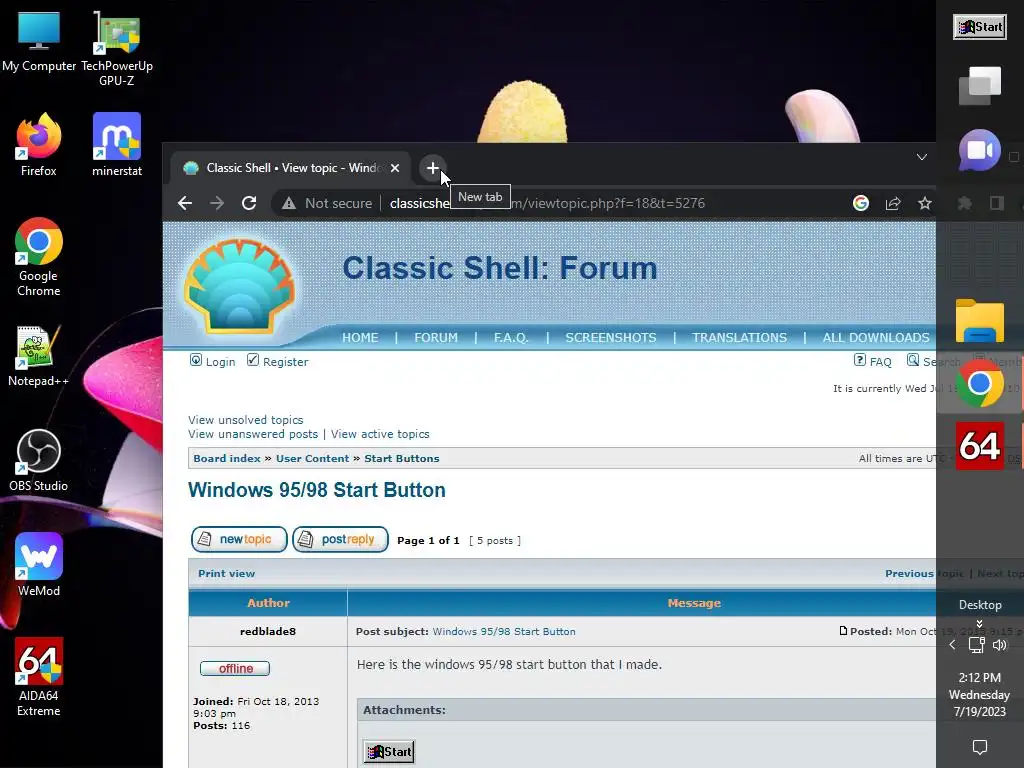Click the Register link
Viewport: 1024px width, 768px height.
278,361
